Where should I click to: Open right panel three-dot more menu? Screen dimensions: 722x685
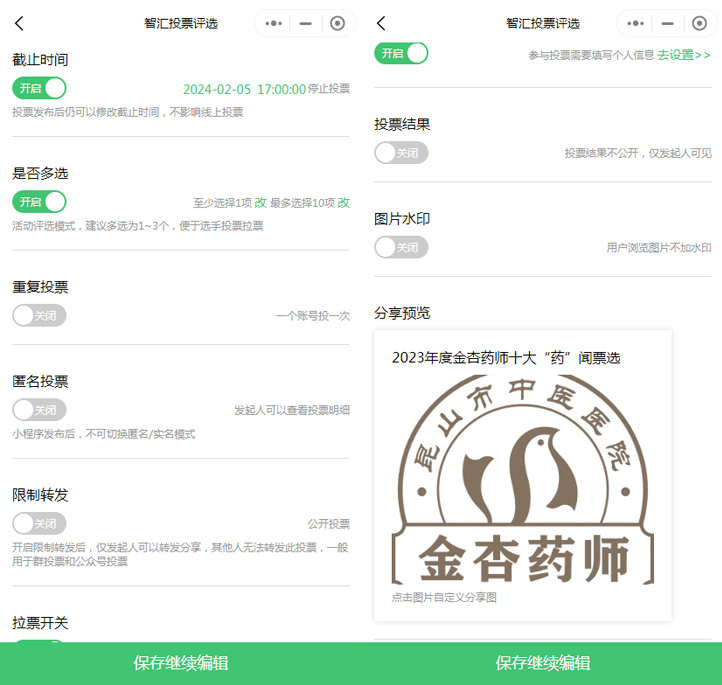[635, 23]
